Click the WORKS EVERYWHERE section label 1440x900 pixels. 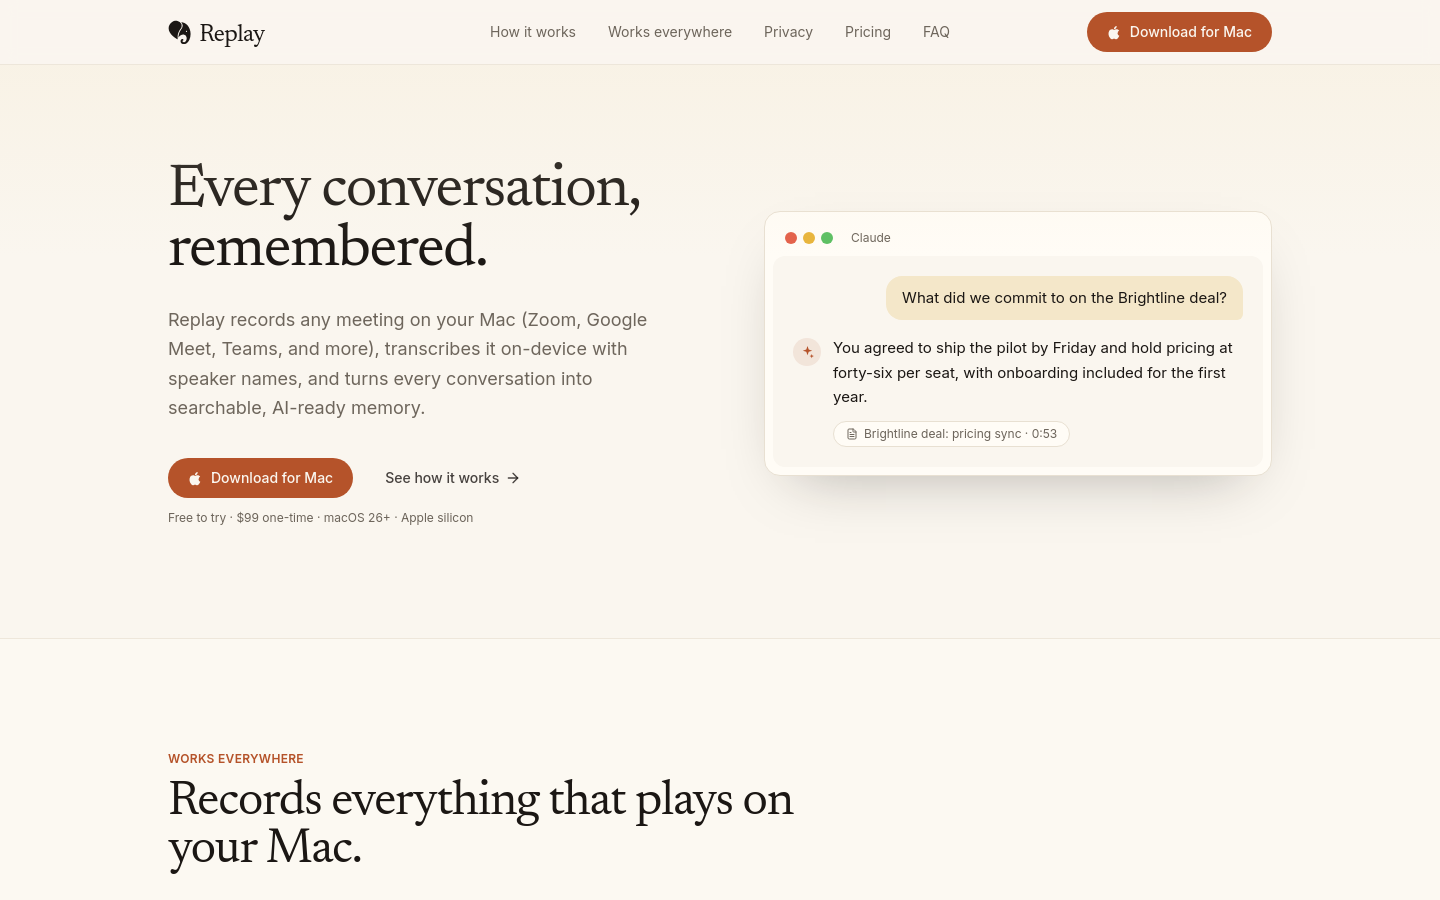pos(236,759)
